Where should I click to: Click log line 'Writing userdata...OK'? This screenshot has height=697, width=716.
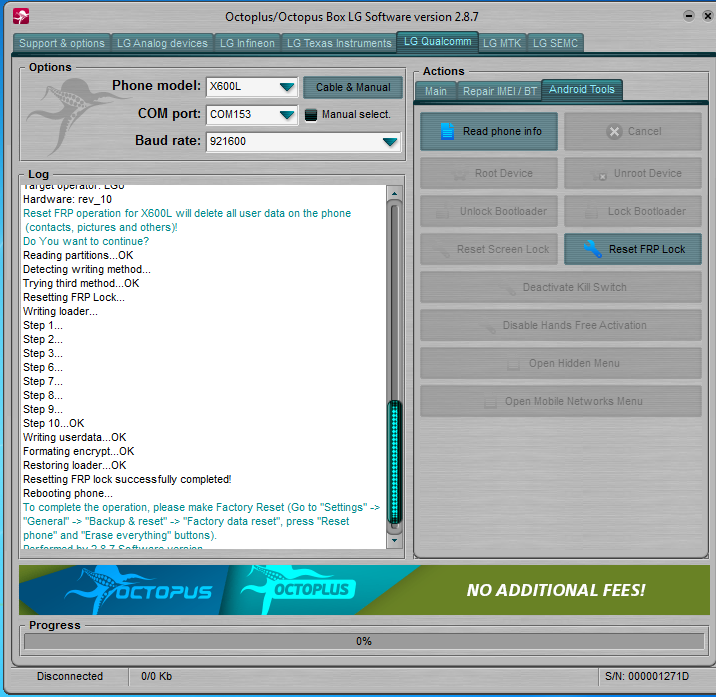[x=75, y=438]
